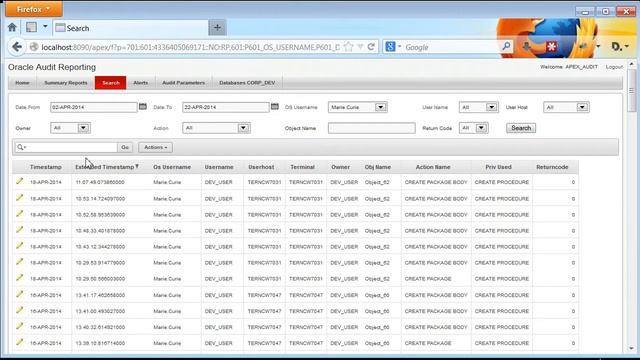Viewport: 640px width, 360px height.
Task: Sort by Obj Name column header
Action: (378, 167)
